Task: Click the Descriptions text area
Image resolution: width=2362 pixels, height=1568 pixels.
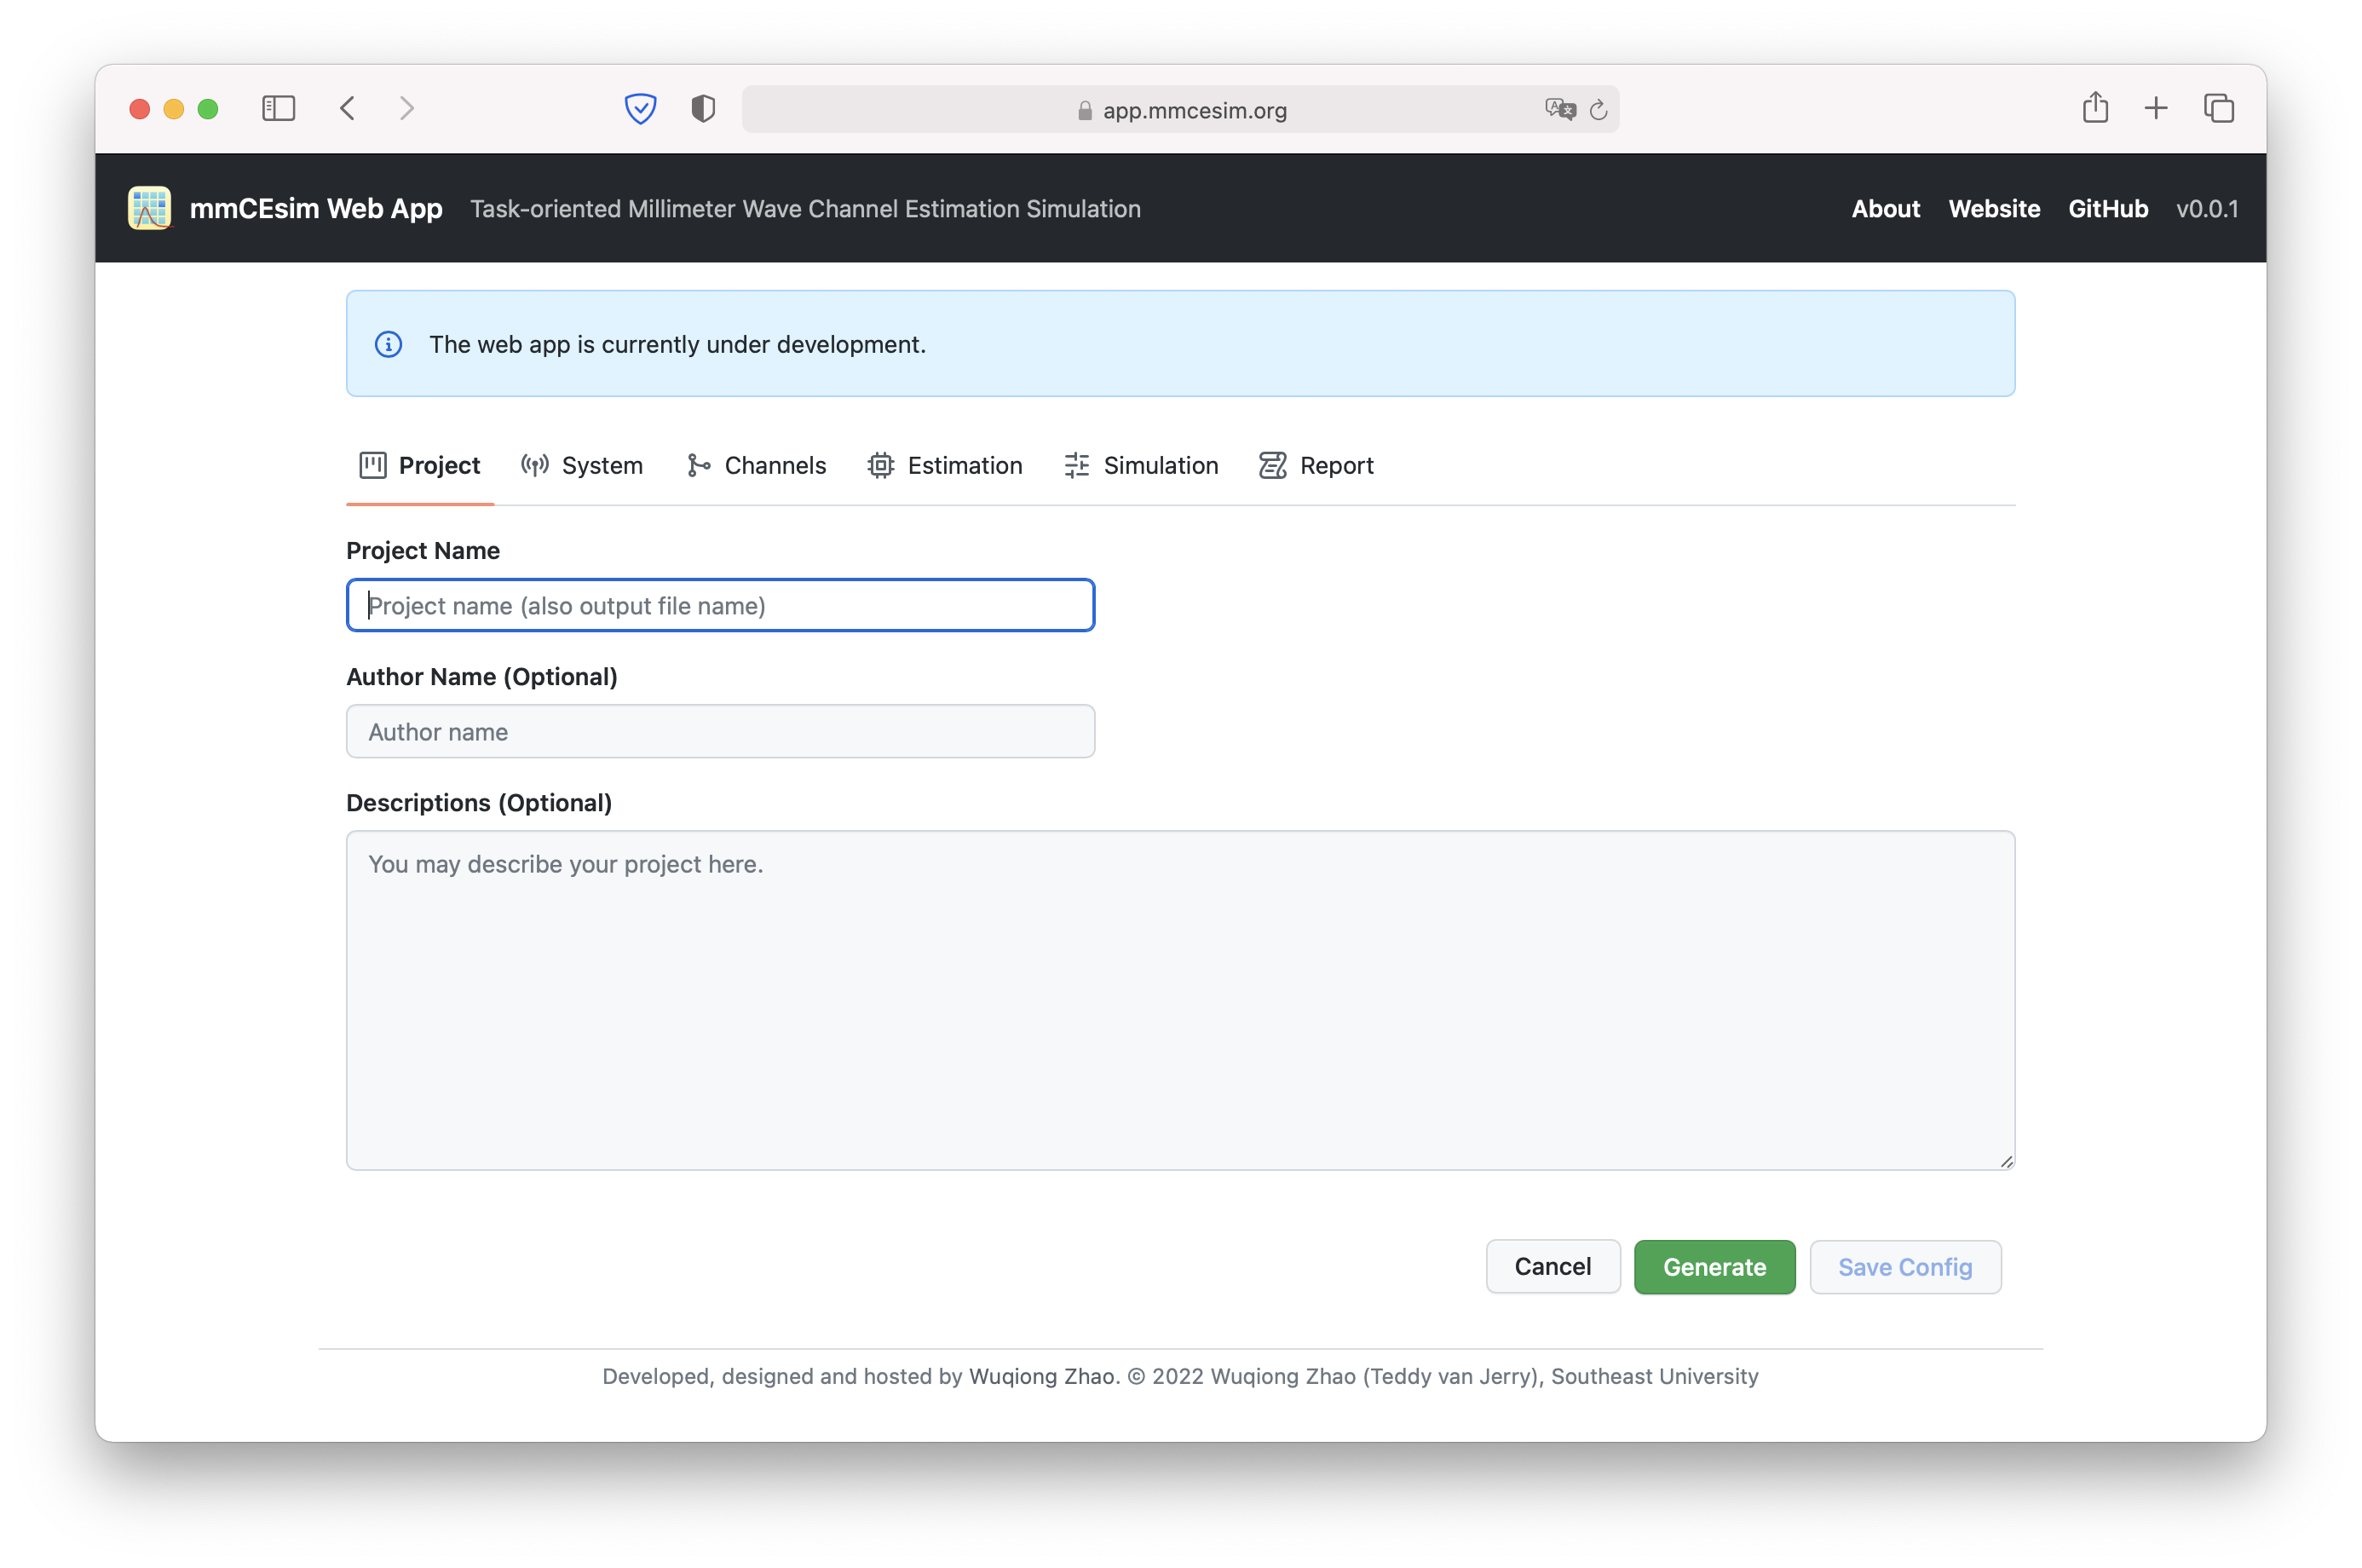Action: [x=1181, y=1000]
